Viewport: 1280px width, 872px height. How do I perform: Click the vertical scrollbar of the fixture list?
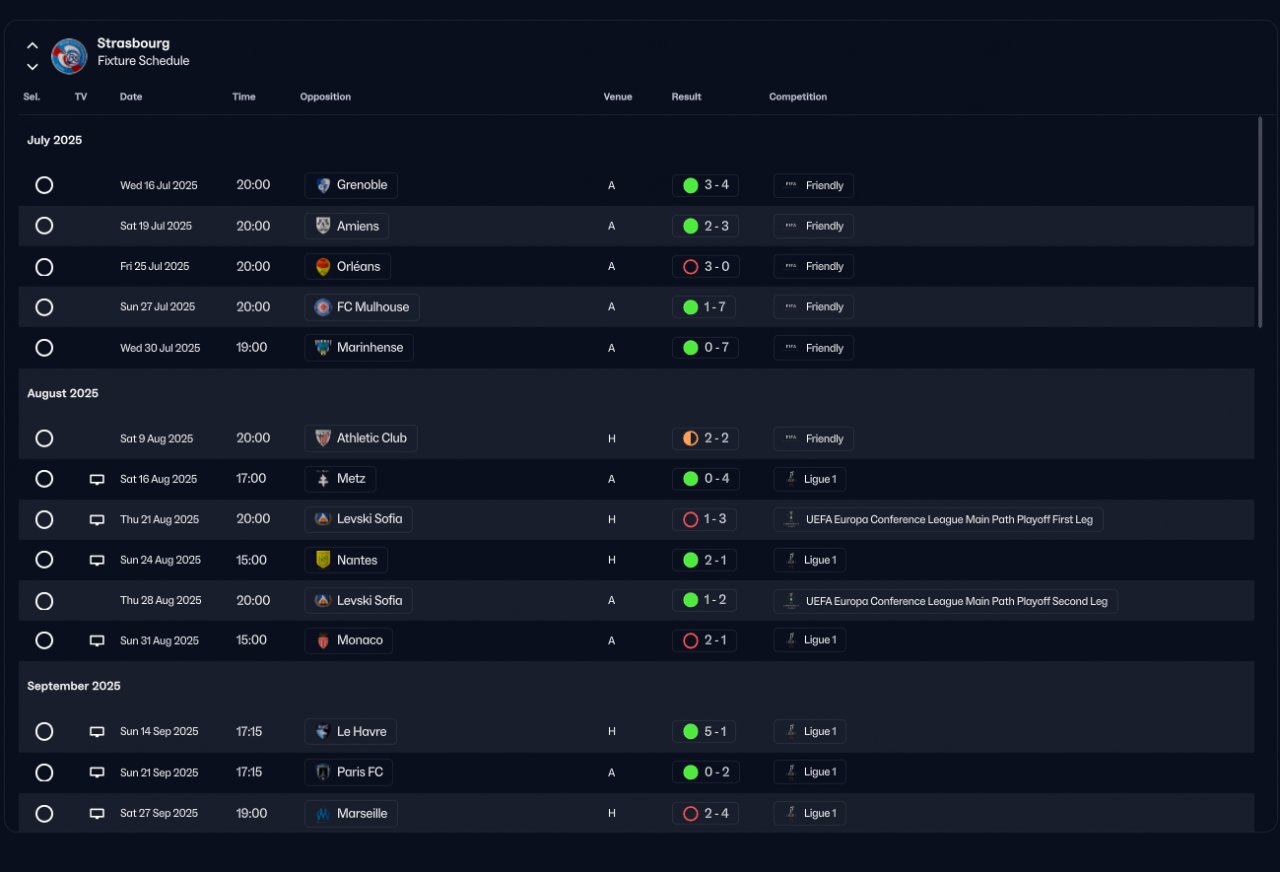pyautogui.click(x=1260, y=222)
